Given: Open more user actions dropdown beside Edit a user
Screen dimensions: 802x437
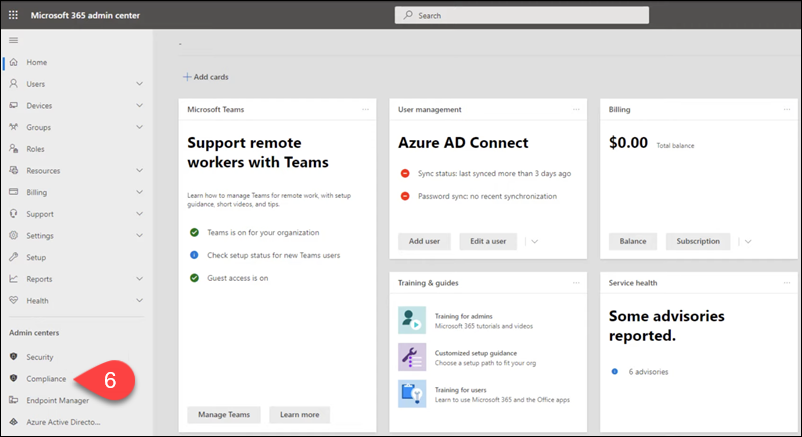Looking at the screenshot, I should click(x=534, y=241).
